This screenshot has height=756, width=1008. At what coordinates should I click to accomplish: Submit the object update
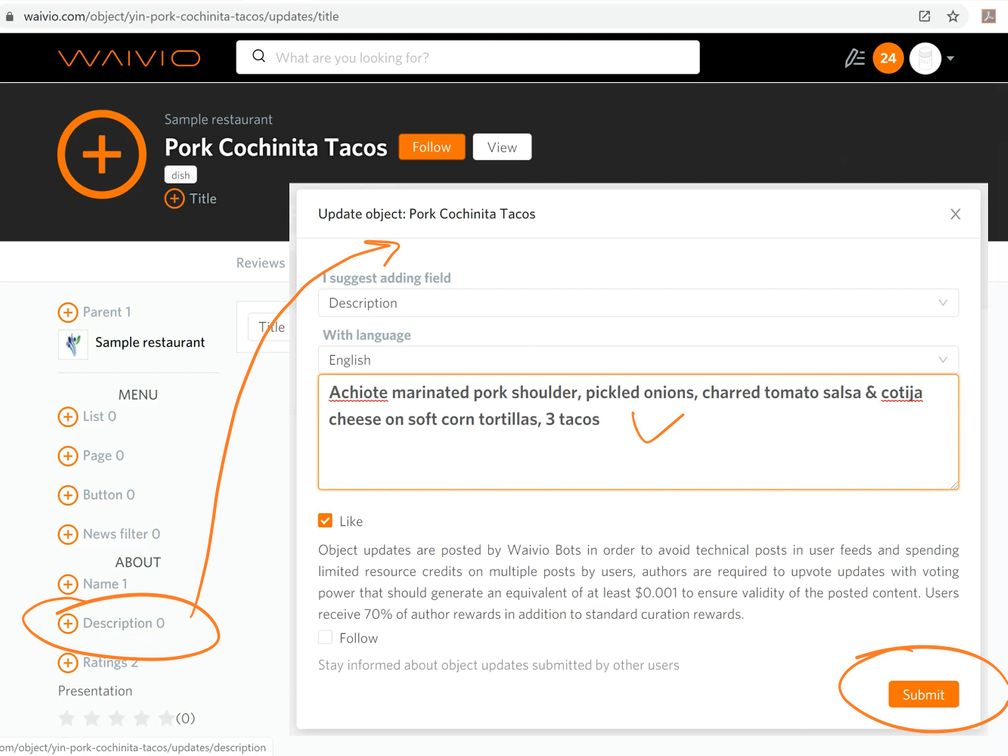click(x=922, y=695)
